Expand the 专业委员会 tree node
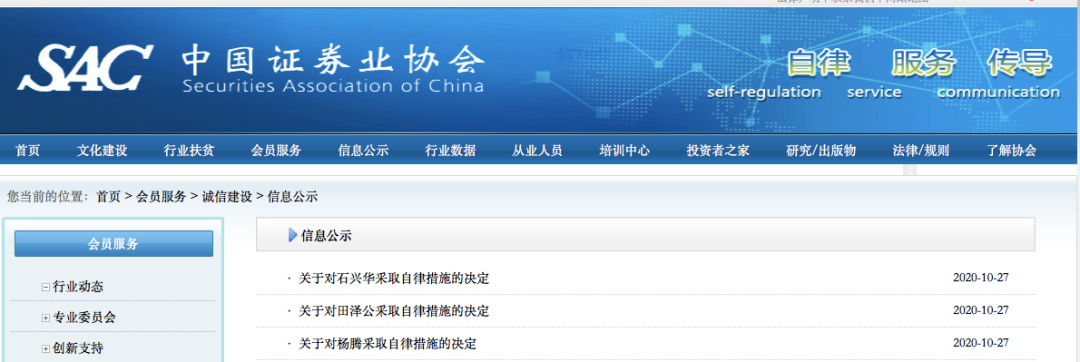 [x=45, y=318]
